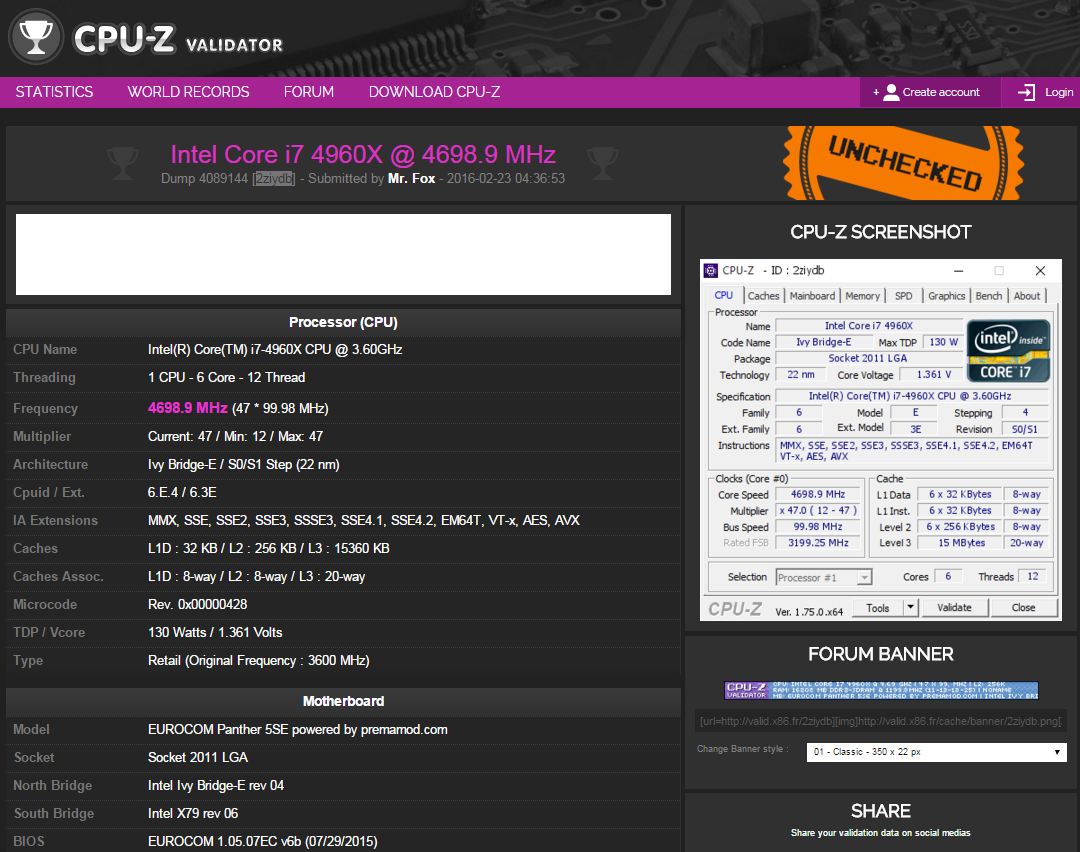Switch to SPD tab in CPU-Z screenshot
The width and height of the screenshot is (1080, 852).
pyautogui.click(x=903, y=295)
